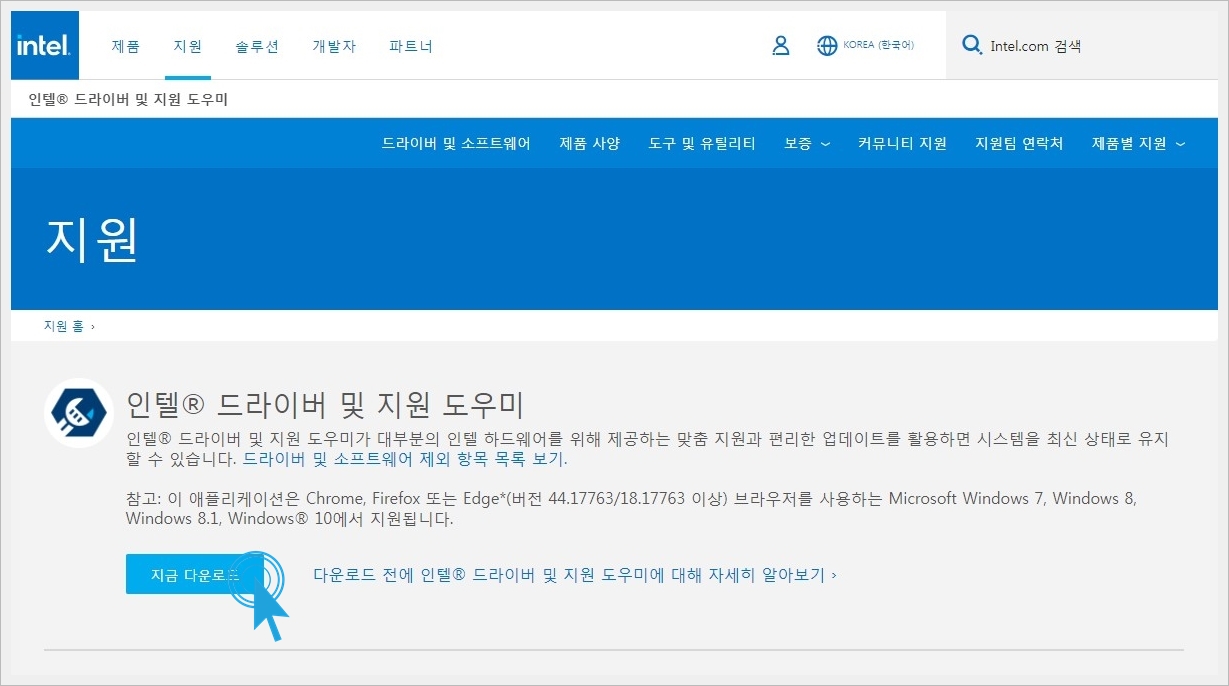1229x686 pixels.
Task: Expand the 보증 dropdown
Action: click(x=807, y=143)
